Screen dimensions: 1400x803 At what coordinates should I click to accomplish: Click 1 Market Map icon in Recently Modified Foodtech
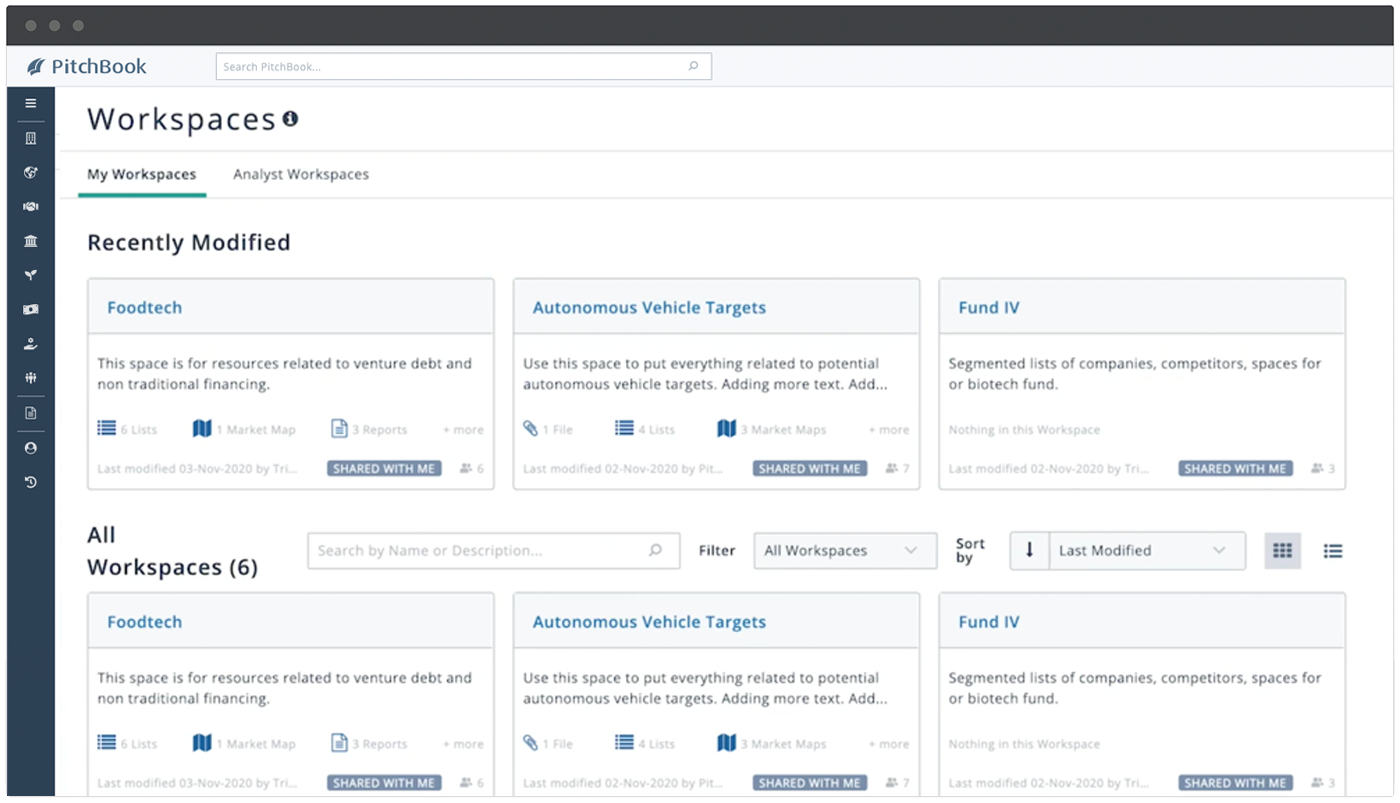202,429
